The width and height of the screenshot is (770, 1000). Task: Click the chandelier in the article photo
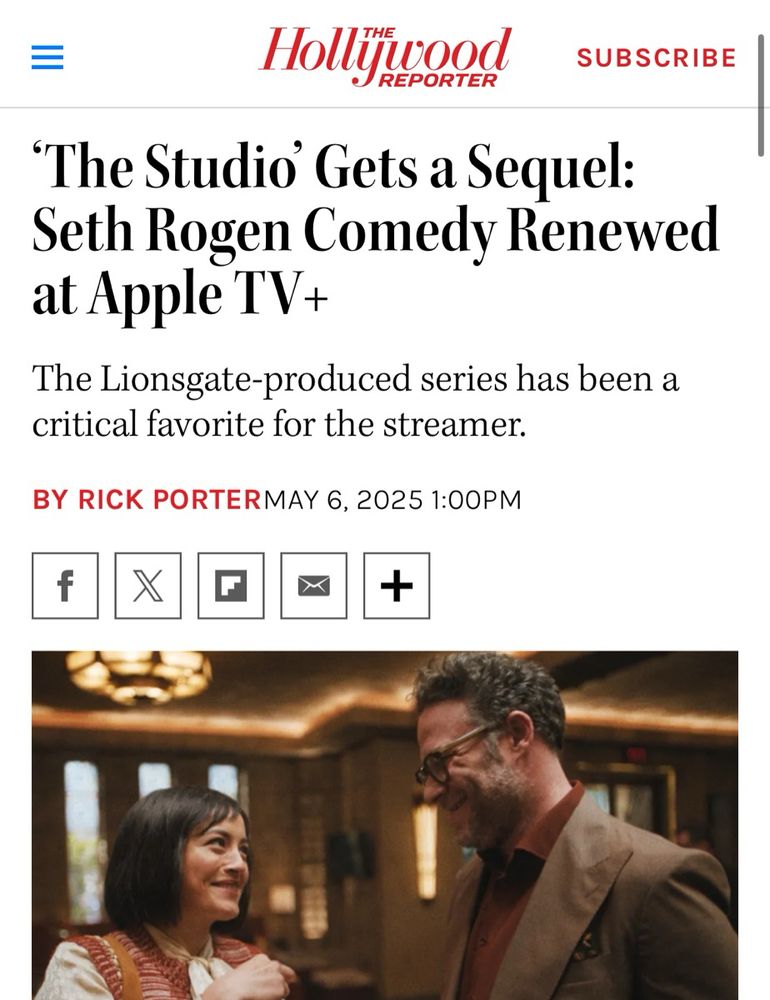[x=139, y=676]
